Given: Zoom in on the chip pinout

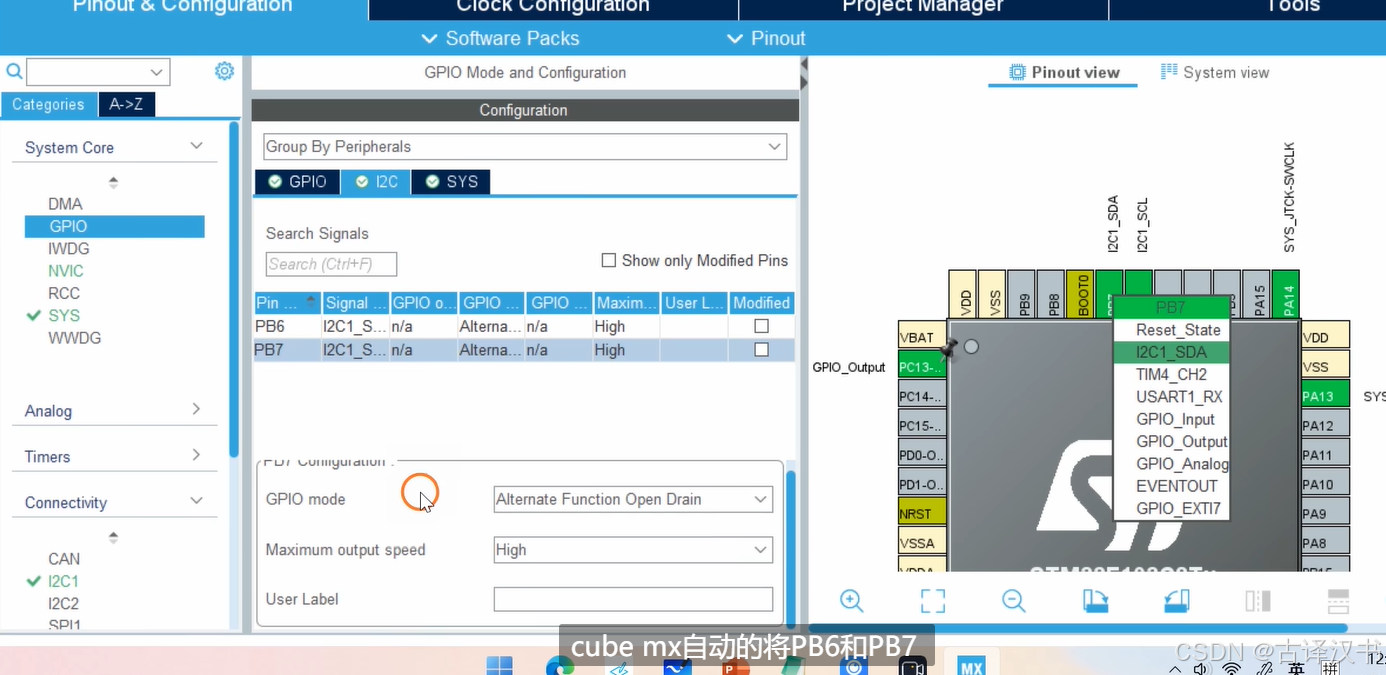Looking at the screenshot, I should [852, 600].
